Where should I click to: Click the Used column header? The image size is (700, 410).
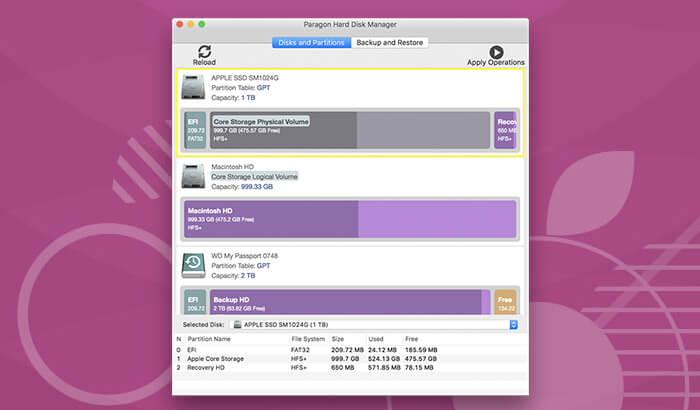tap(375, 339)
